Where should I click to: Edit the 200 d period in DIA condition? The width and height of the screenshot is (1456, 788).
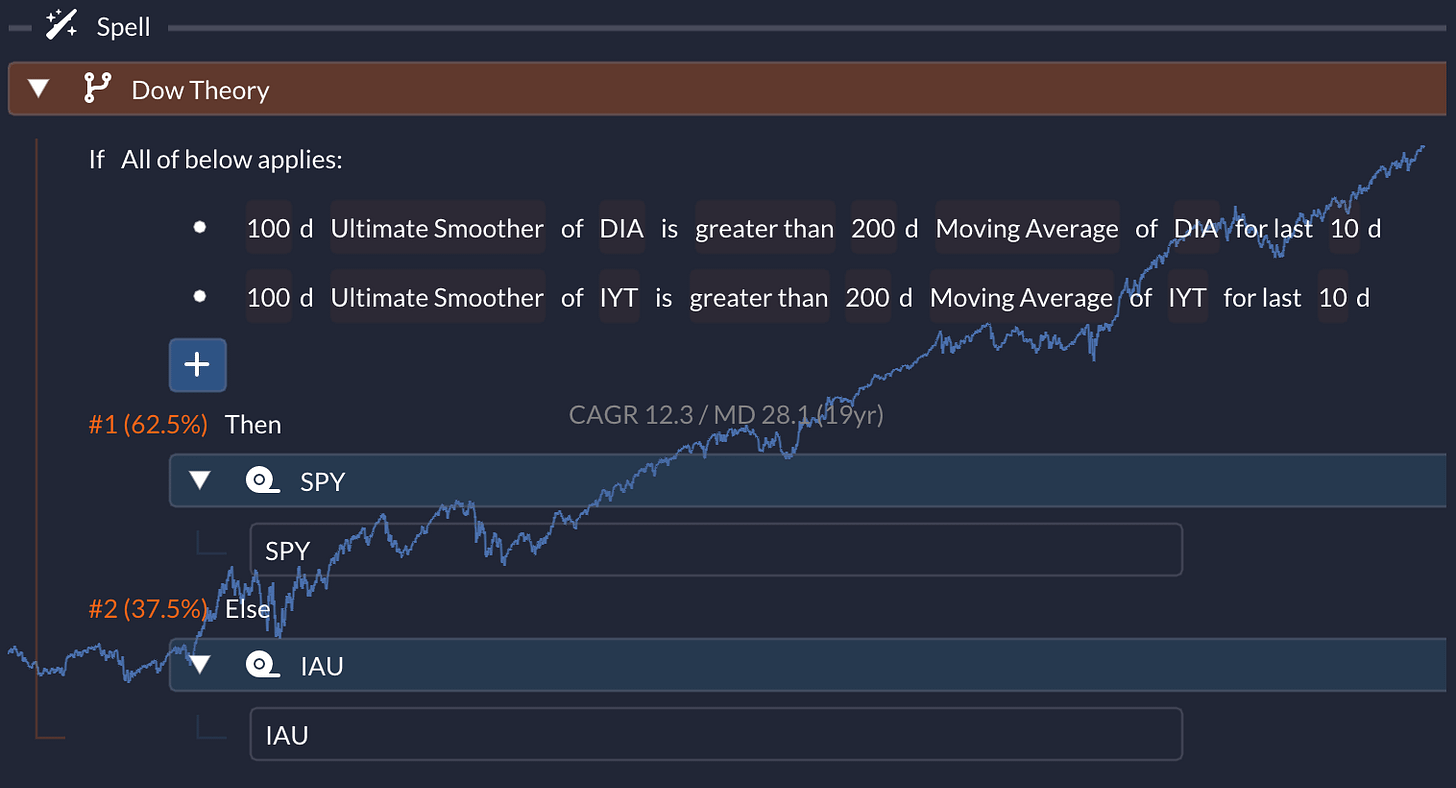click(x=873, y=229)
